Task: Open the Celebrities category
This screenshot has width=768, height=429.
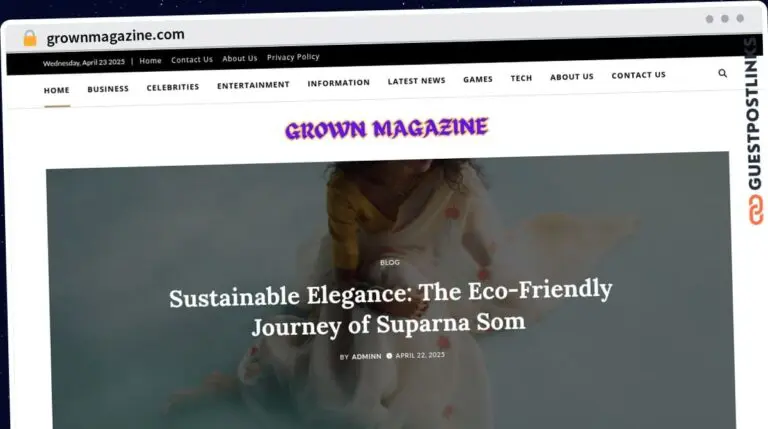Action: (x=173, y=87)
